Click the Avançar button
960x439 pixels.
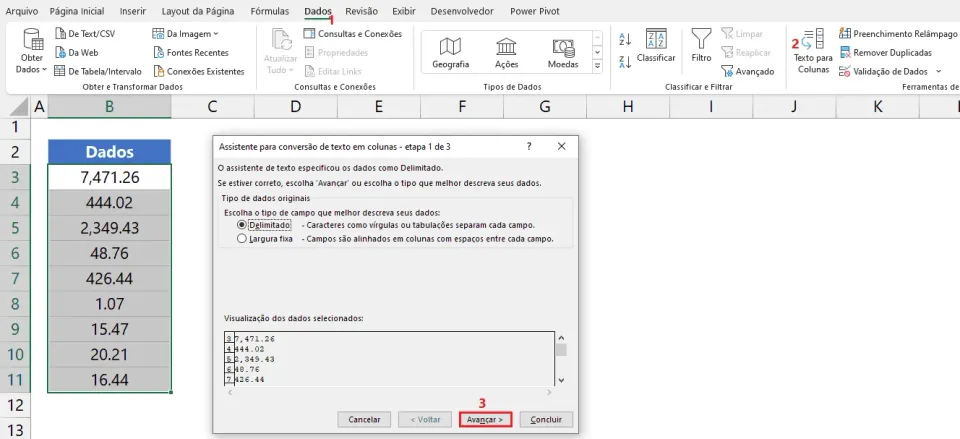(x=485, y=419)
